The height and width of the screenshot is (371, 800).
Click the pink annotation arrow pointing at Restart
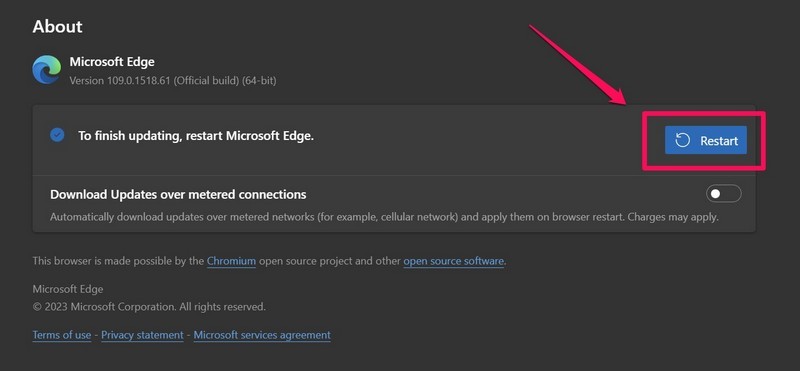click(578, 65)
